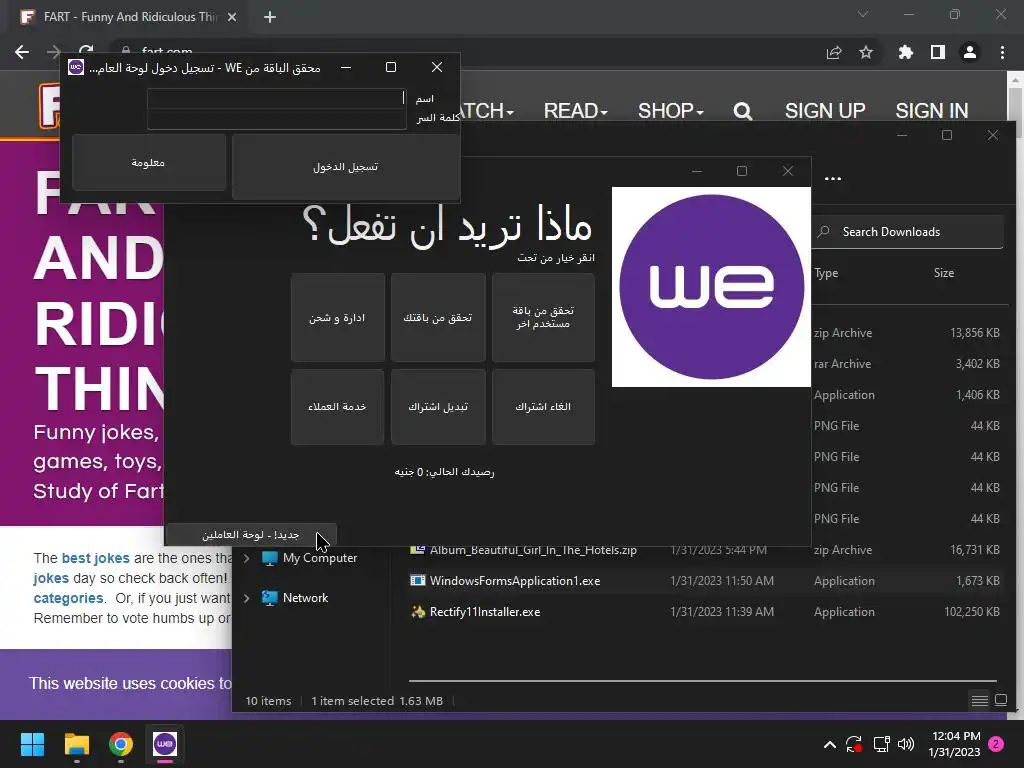Click the تبديل اشتراك button
Viewport: 1024px width, 768px height.
pyautogui.click(x=438, y=407)
